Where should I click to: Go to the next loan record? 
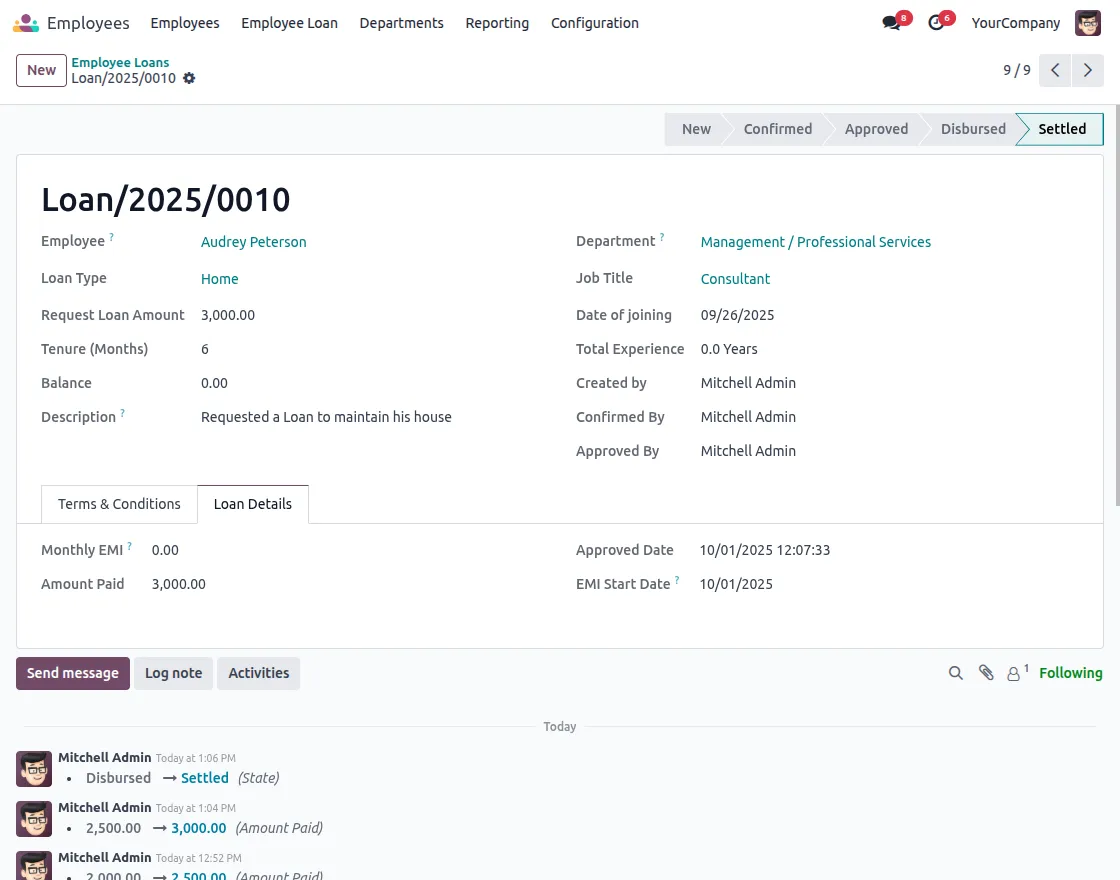coord(1088,70)
